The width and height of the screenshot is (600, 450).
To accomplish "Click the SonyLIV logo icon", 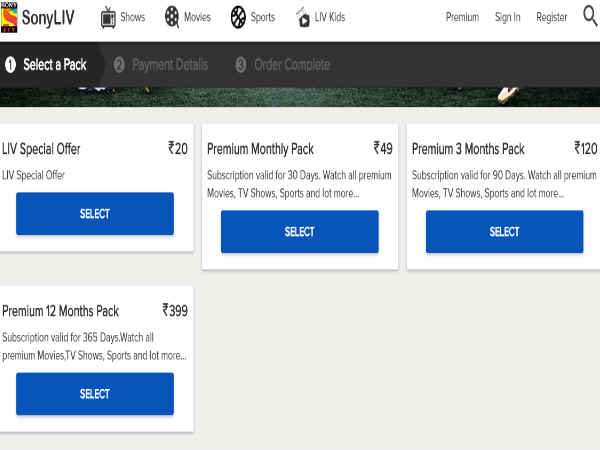I will point(9,17).
